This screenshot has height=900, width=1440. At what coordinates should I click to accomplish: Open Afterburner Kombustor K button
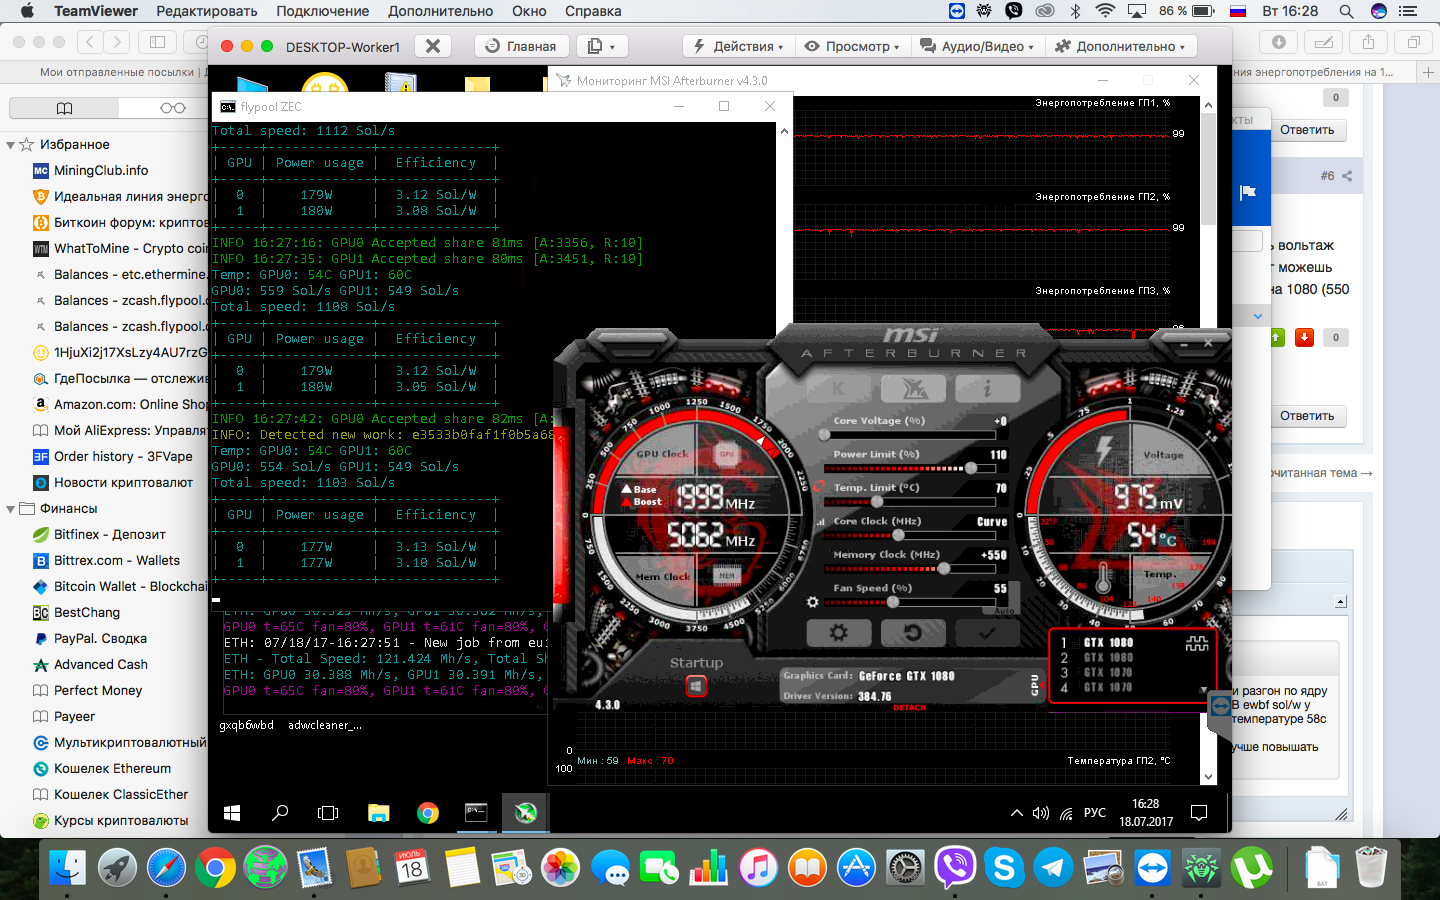point(838,388)
